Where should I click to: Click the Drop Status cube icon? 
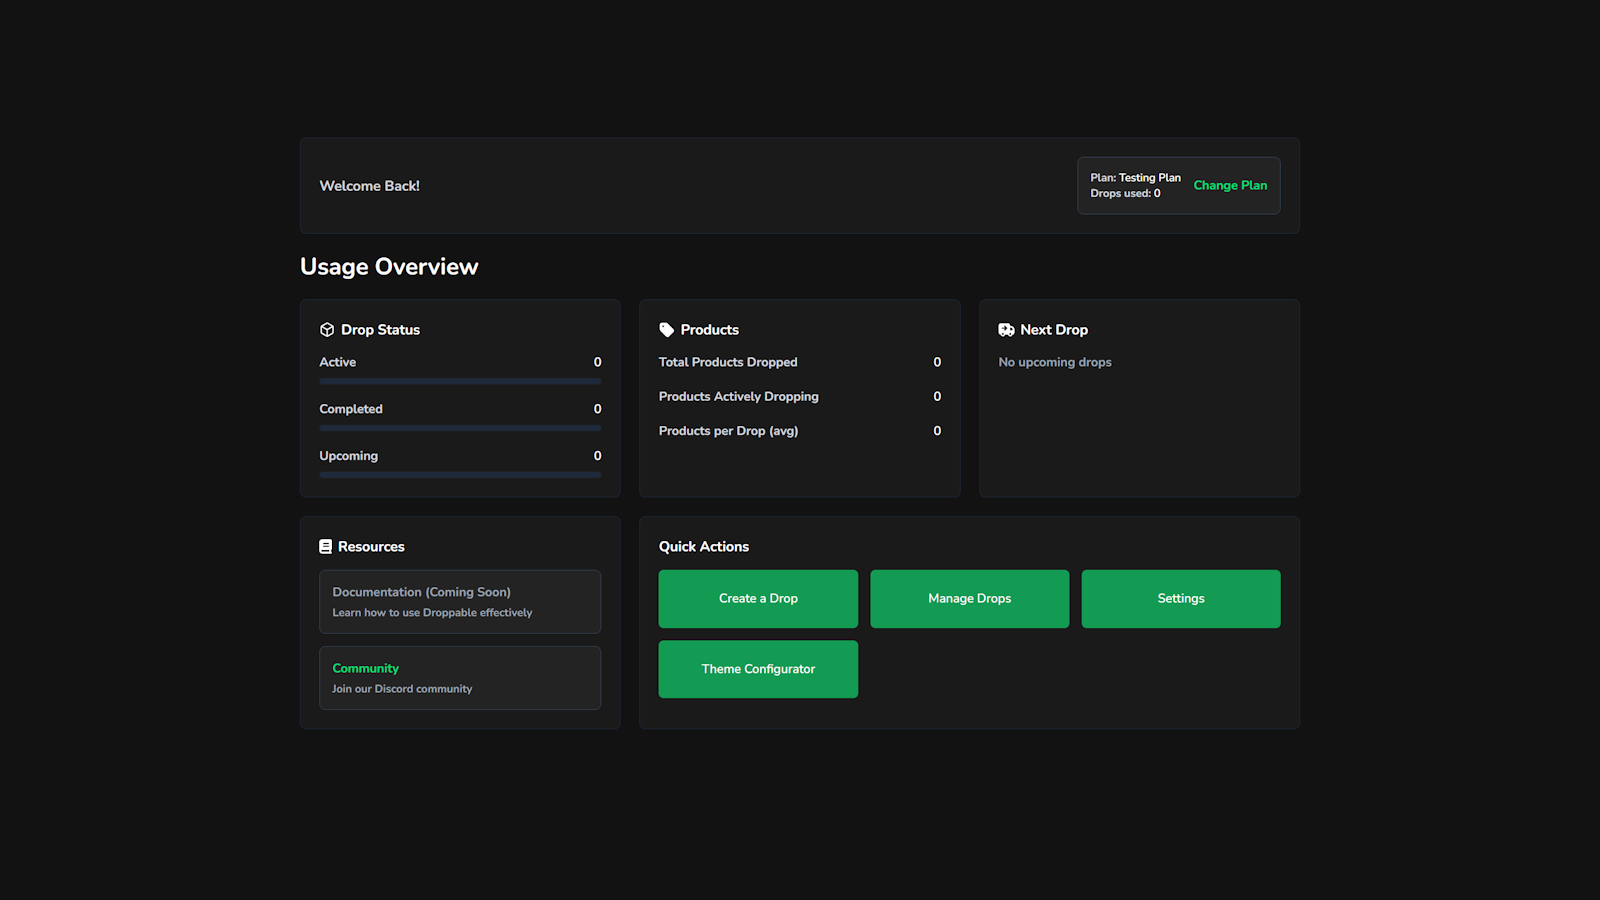327,328
